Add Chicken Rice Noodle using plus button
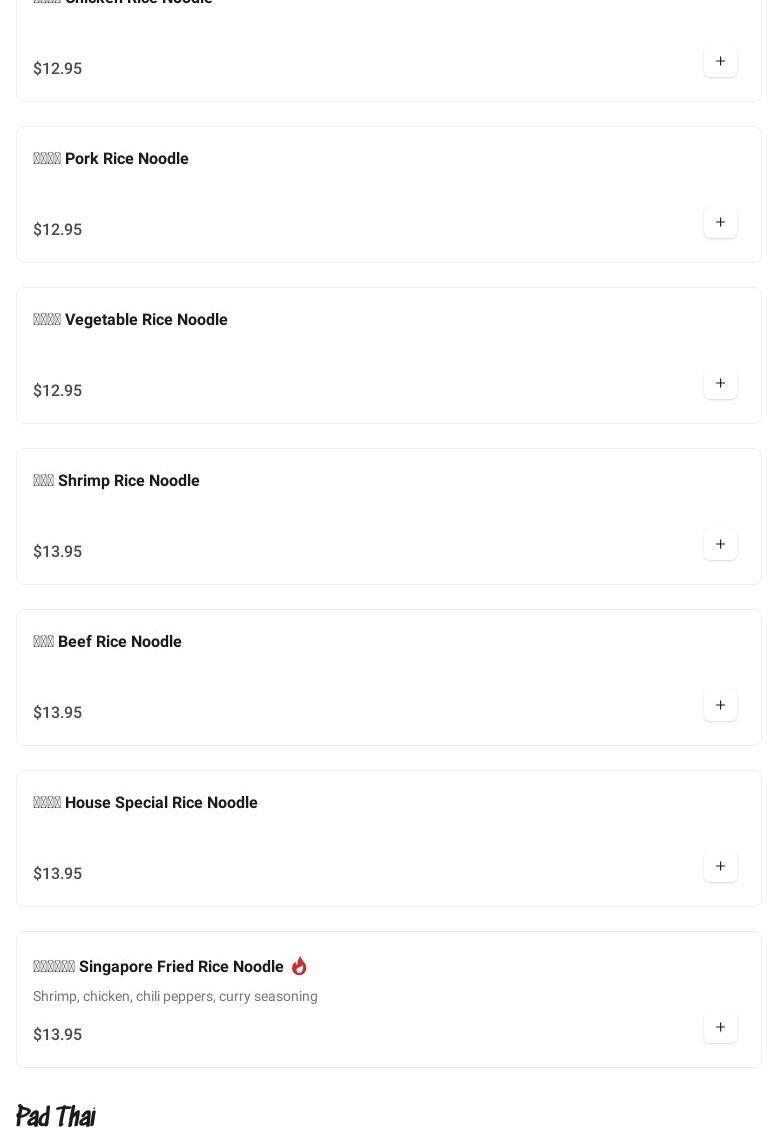The width and height of the screenshot is (778, 1147). point(720,62)
